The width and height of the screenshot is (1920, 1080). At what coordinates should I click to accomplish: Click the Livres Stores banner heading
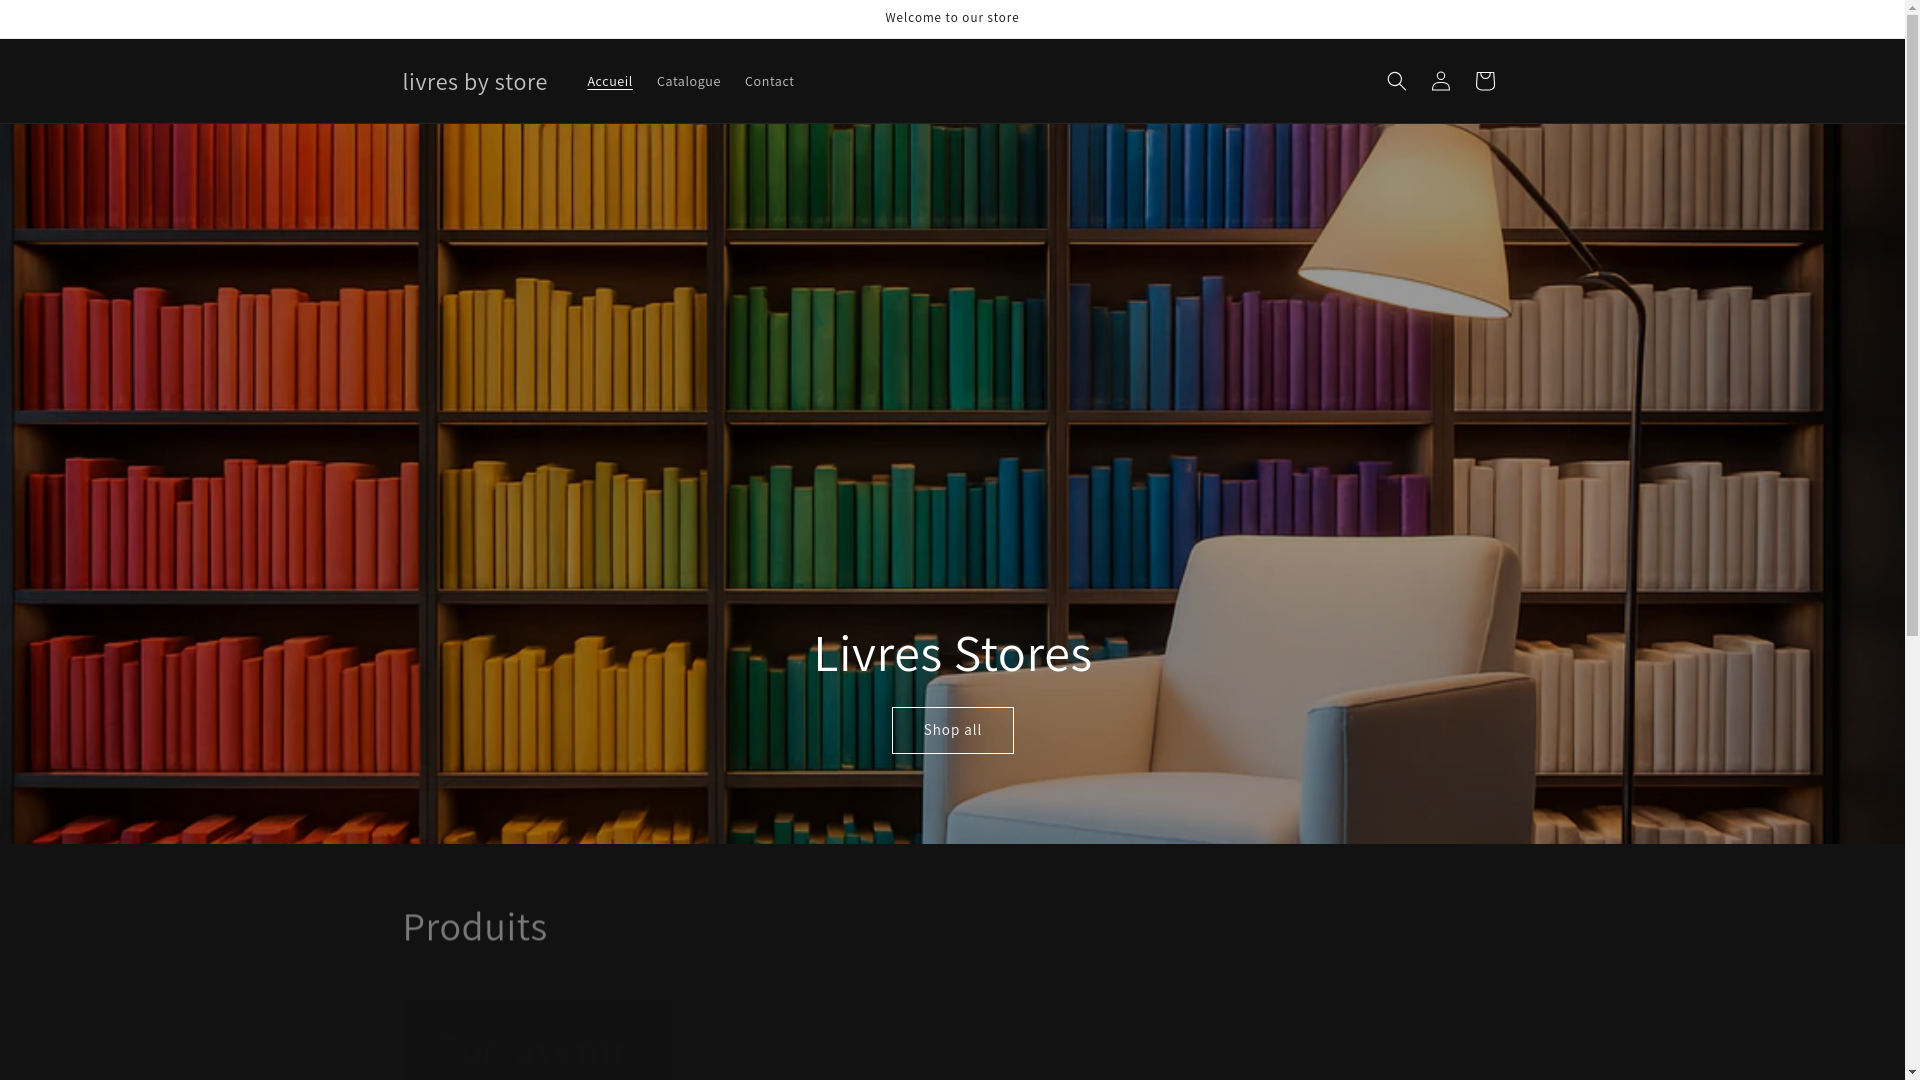pos(952,653)
